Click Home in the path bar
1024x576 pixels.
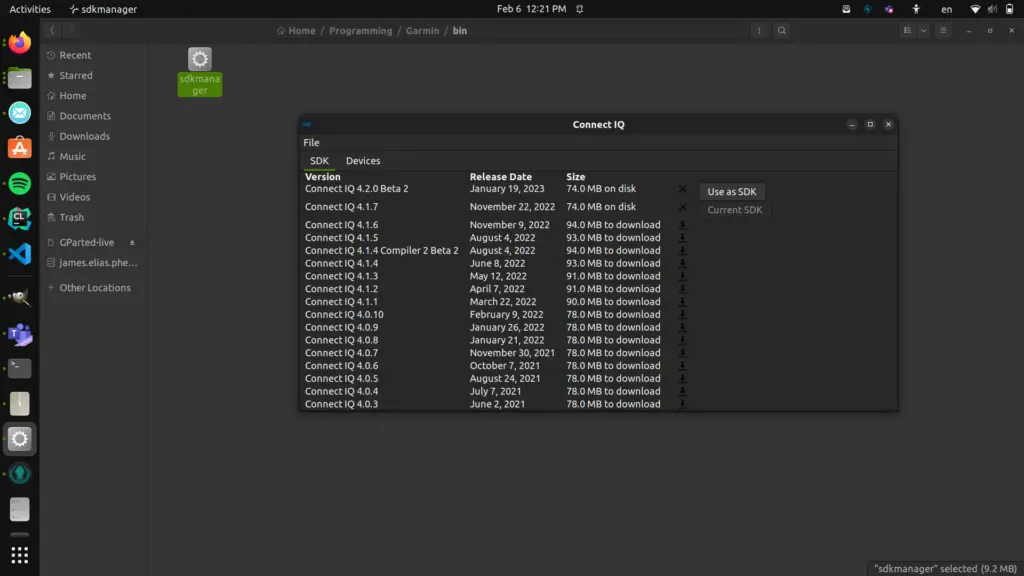click(x=296, y=31)
